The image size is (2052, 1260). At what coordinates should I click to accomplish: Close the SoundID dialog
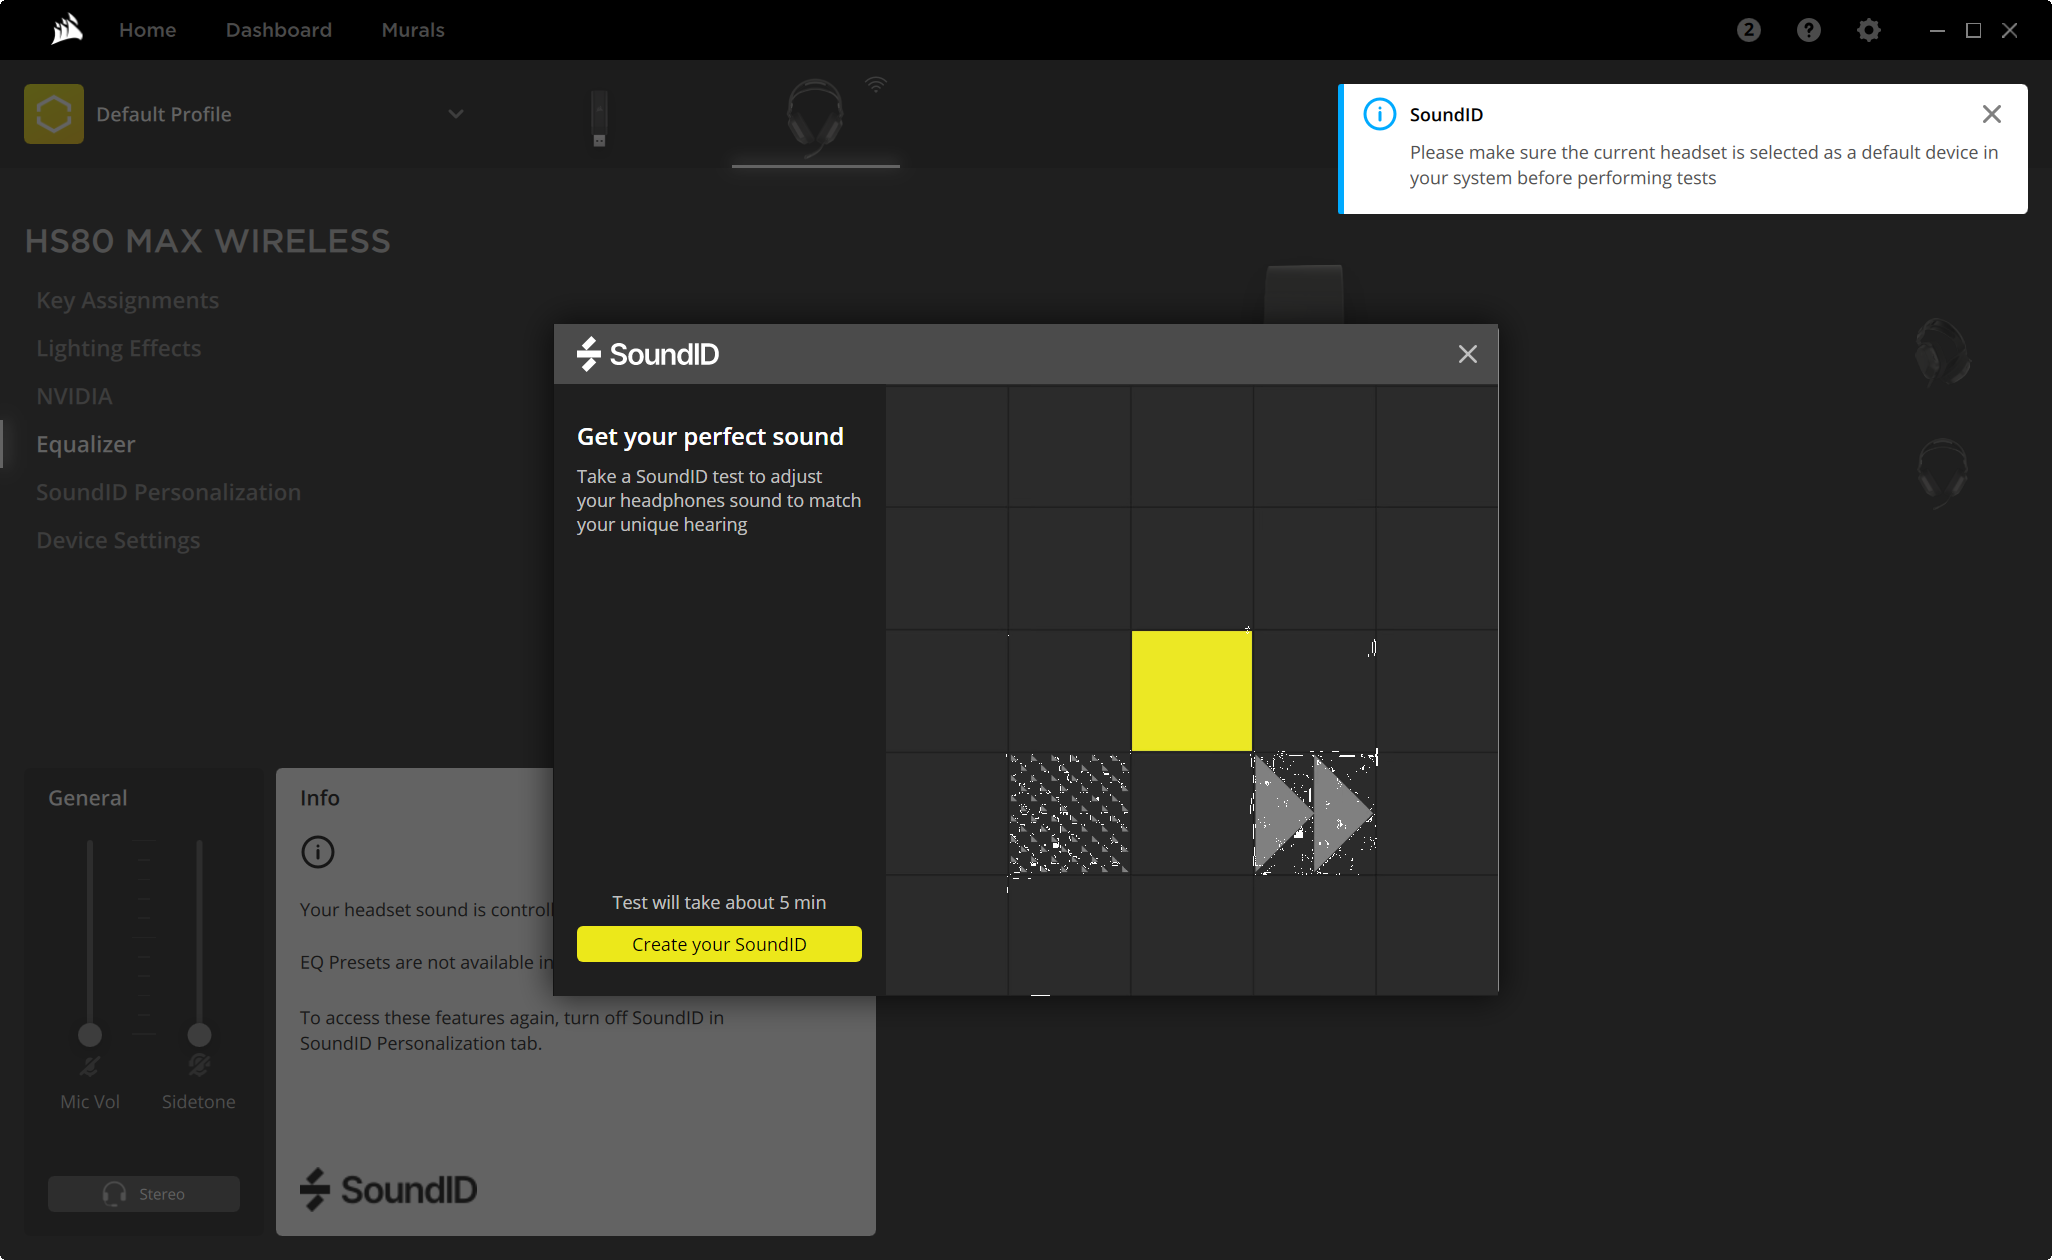click(1467, 354)
